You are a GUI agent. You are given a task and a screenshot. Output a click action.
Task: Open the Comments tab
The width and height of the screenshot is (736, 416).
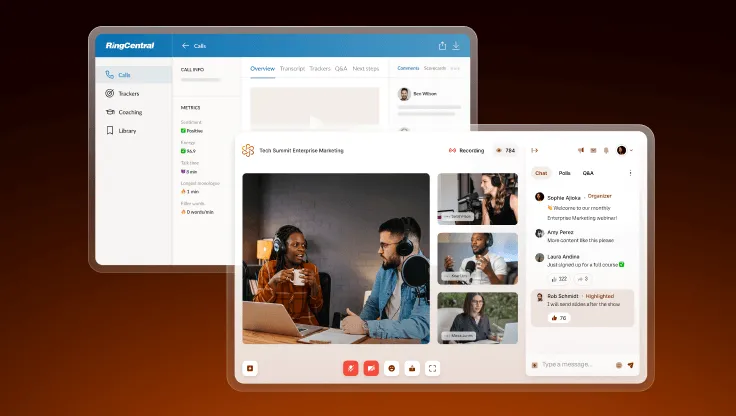click(408, 68)
